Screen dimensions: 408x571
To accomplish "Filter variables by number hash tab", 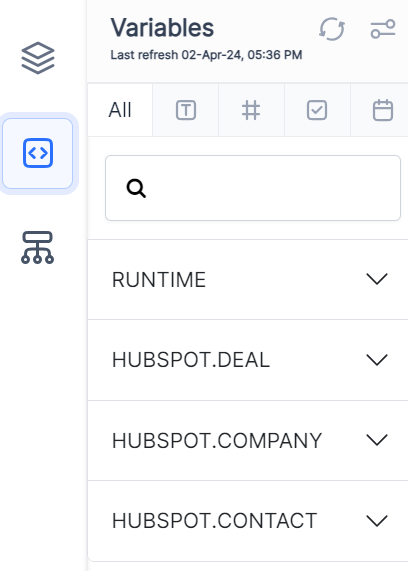I will click(251, 110).
